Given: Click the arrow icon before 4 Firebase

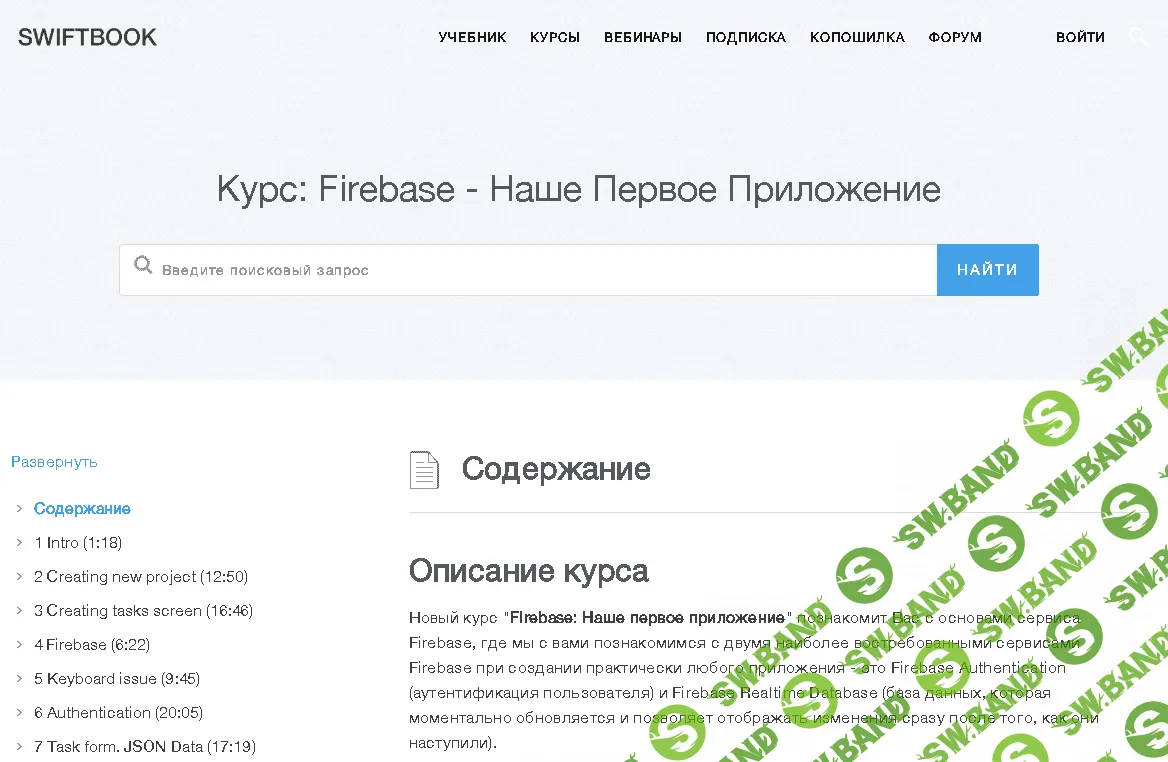Looking at the screenshot, I should (x=18, y=644).
